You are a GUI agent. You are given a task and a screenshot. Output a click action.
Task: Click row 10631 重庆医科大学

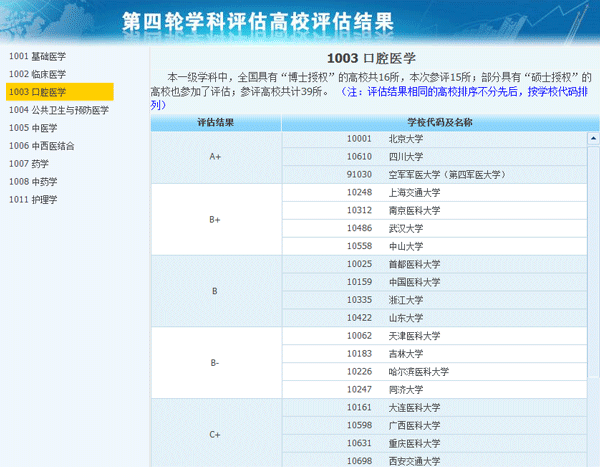tap(434, 443)
